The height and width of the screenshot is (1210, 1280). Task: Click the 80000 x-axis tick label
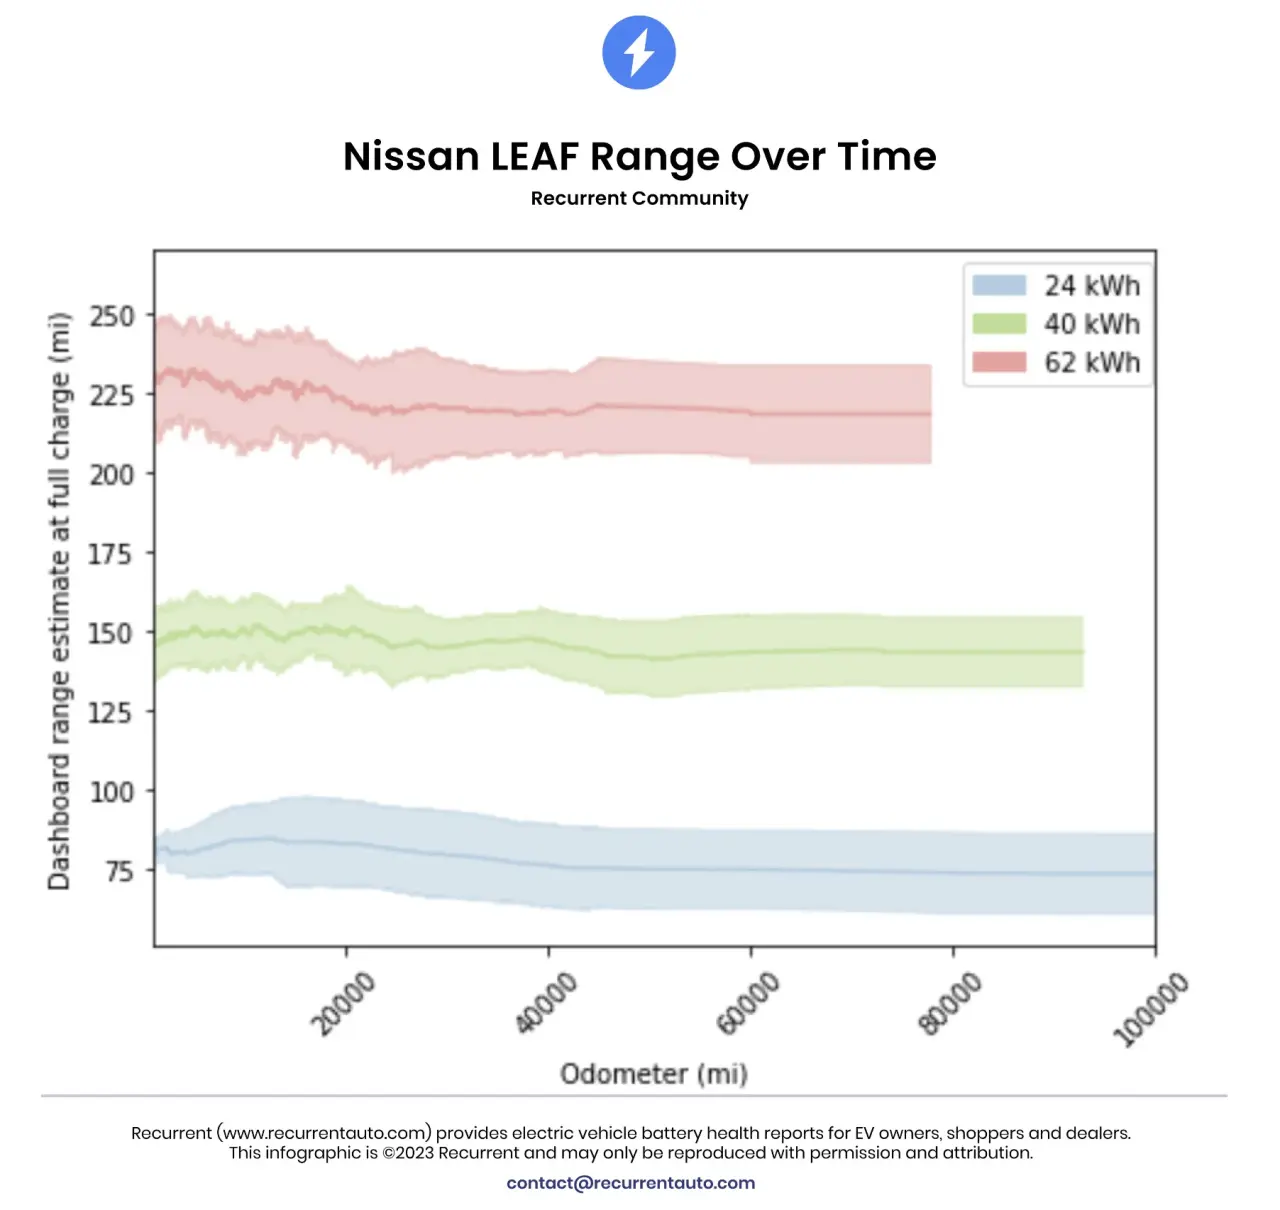click(x=949, y=1004)
